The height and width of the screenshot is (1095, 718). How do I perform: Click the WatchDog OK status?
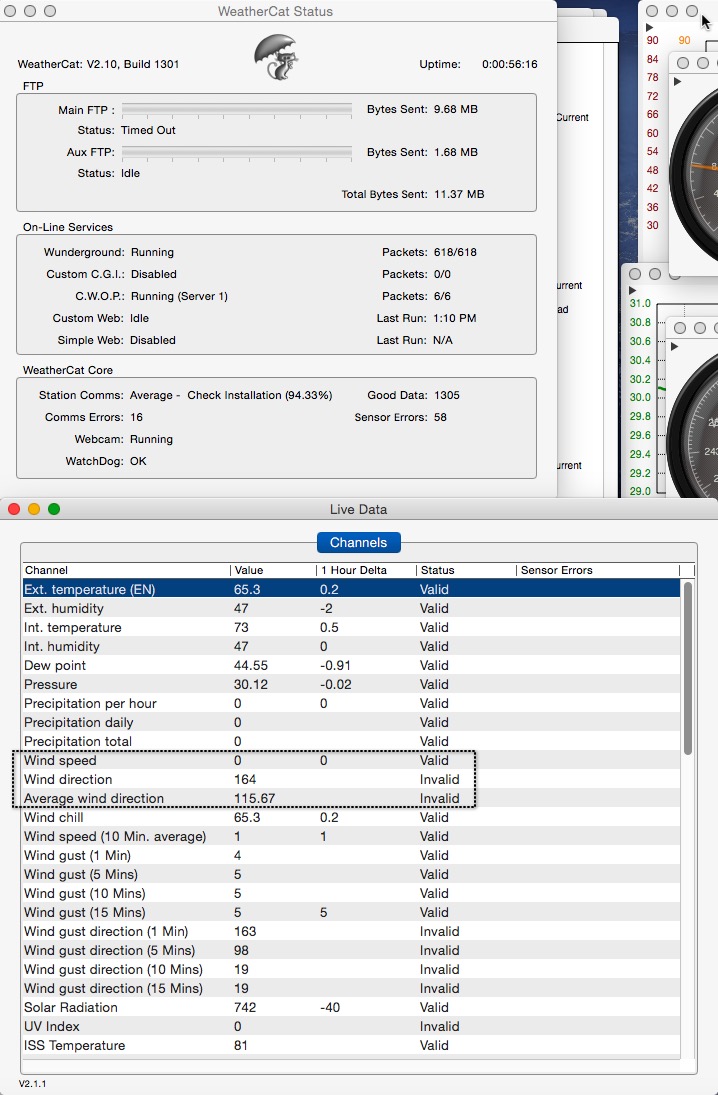click(138, 461)
